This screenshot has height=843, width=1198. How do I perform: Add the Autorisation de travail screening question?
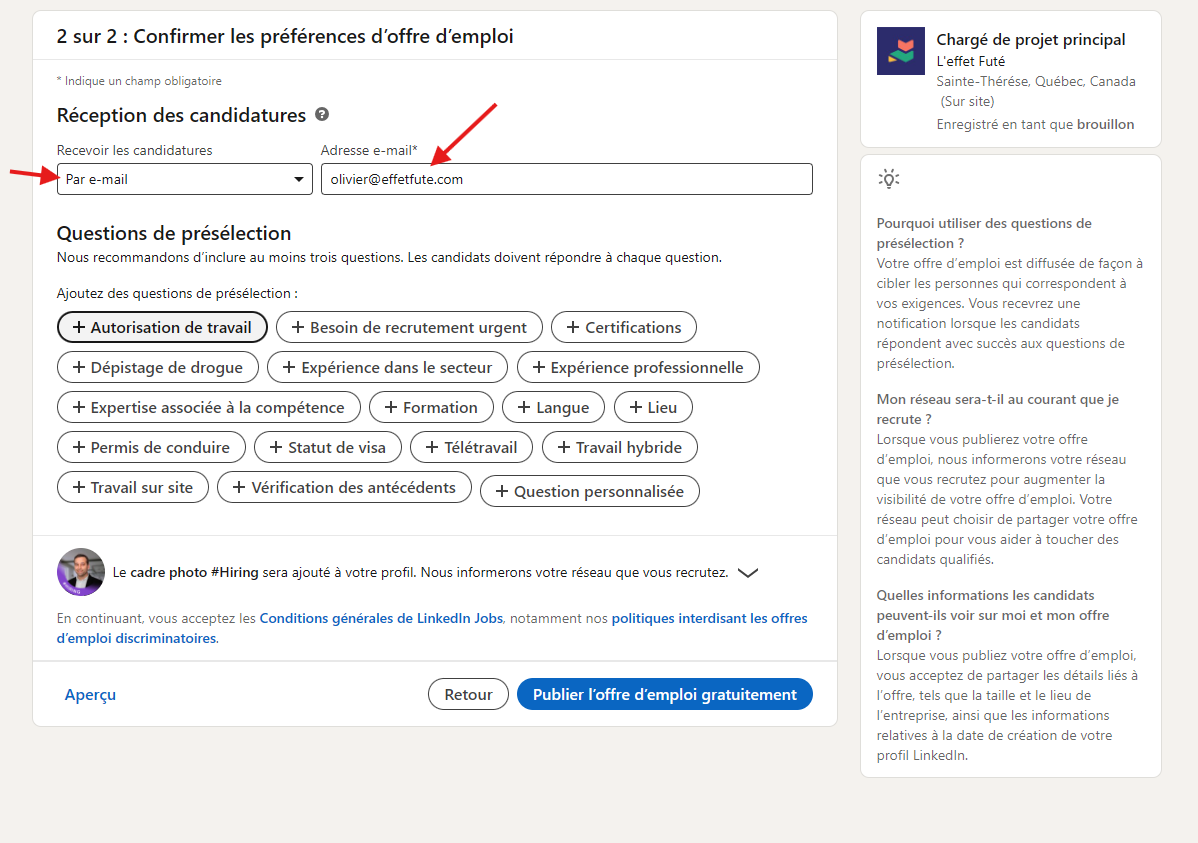(162, 327)
